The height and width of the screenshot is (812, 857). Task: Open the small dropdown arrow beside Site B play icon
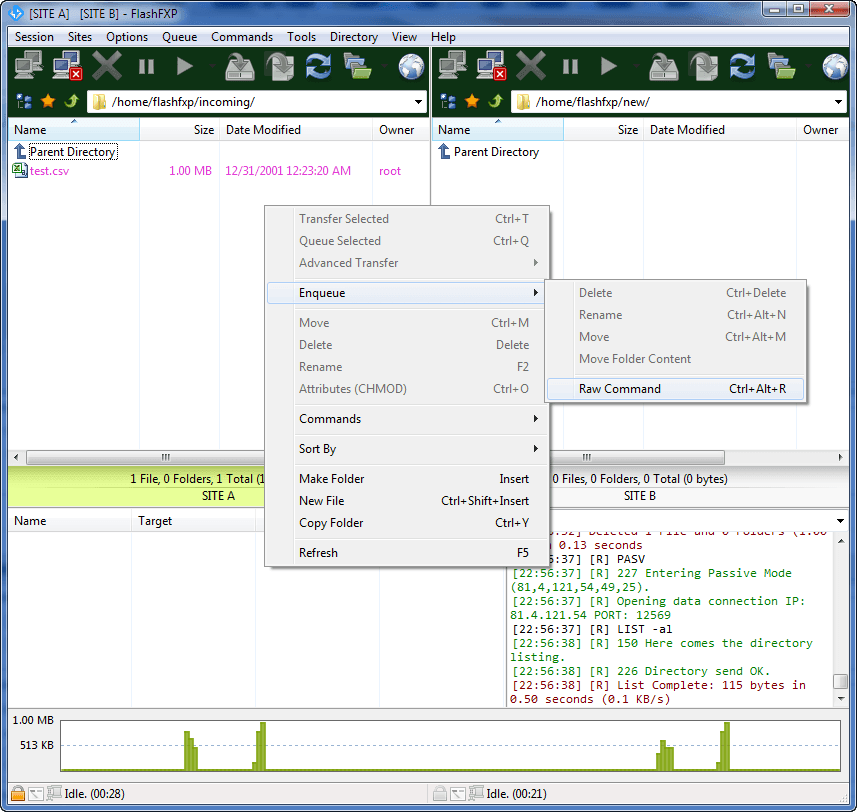[x=637, y=67]
